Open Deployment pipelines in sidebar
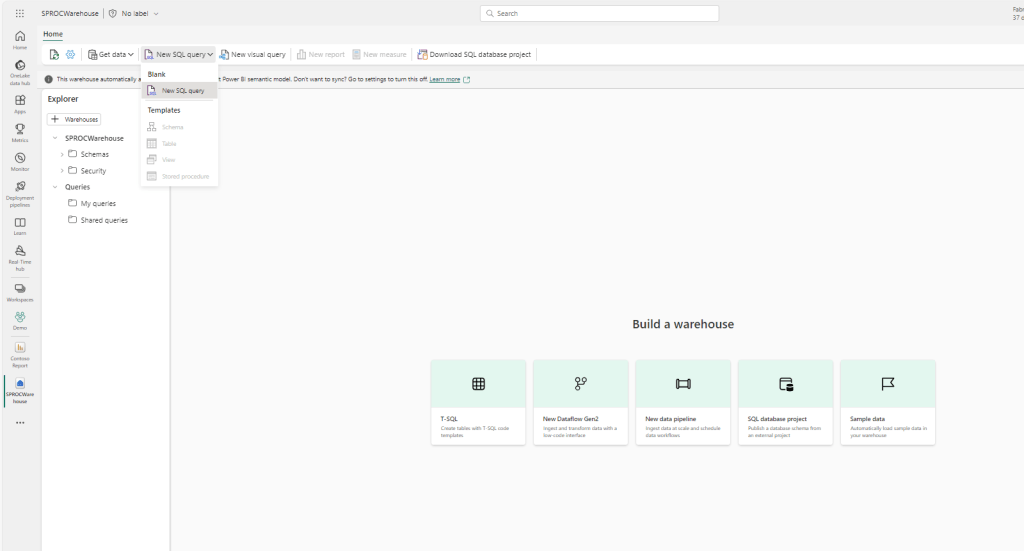 [x=20, y=193]
